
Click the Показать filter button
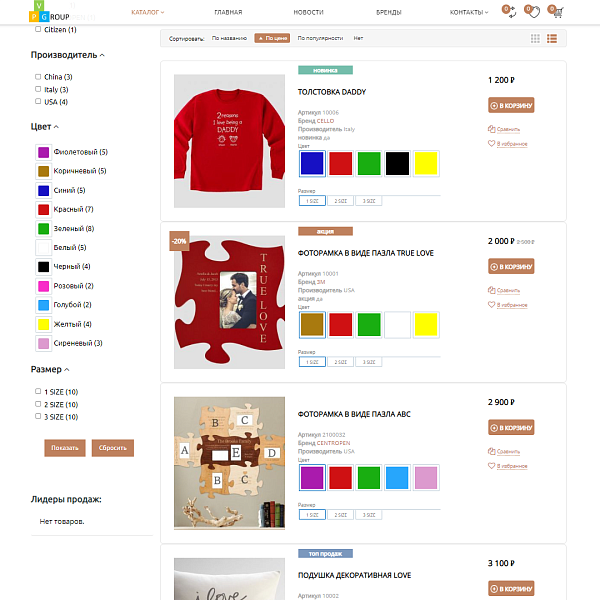pos(65,448)
